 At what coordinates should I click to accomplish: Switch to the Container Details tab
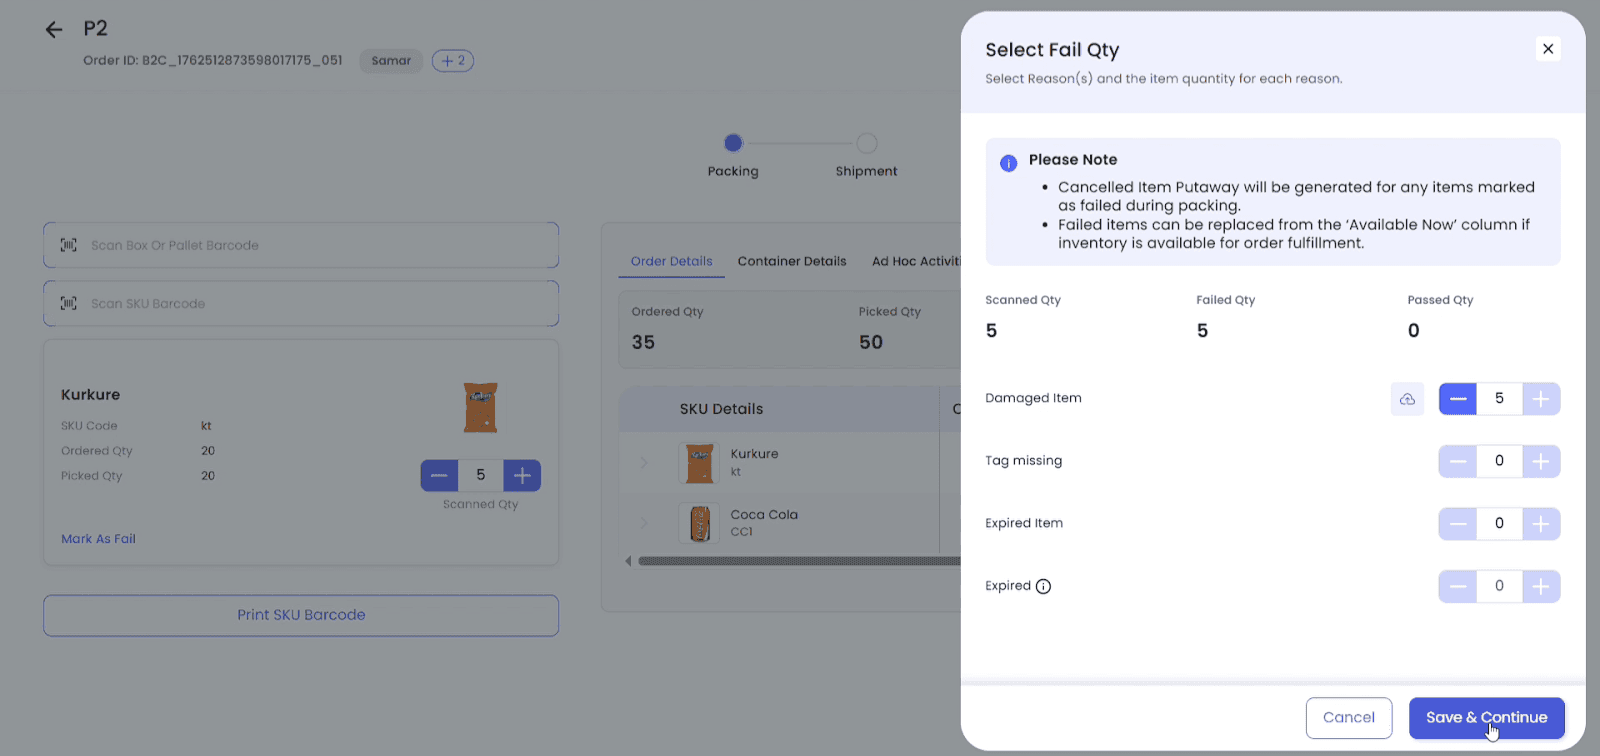pyautogui.click(x=791, y=261)
